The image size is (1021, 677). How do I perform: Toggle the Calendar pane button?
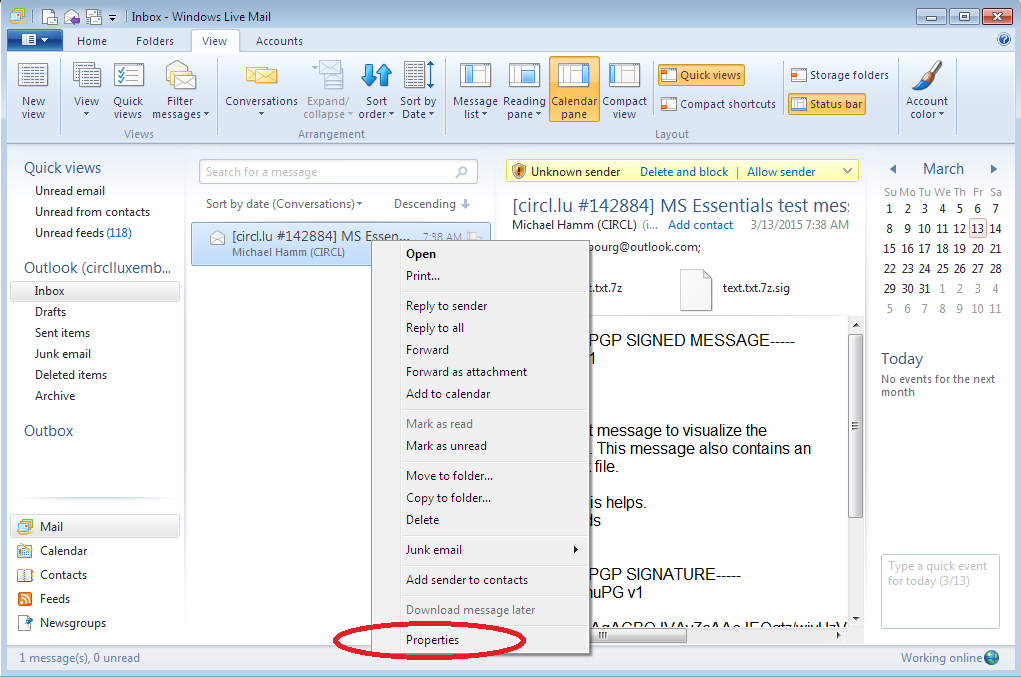[x=574, y=89]
